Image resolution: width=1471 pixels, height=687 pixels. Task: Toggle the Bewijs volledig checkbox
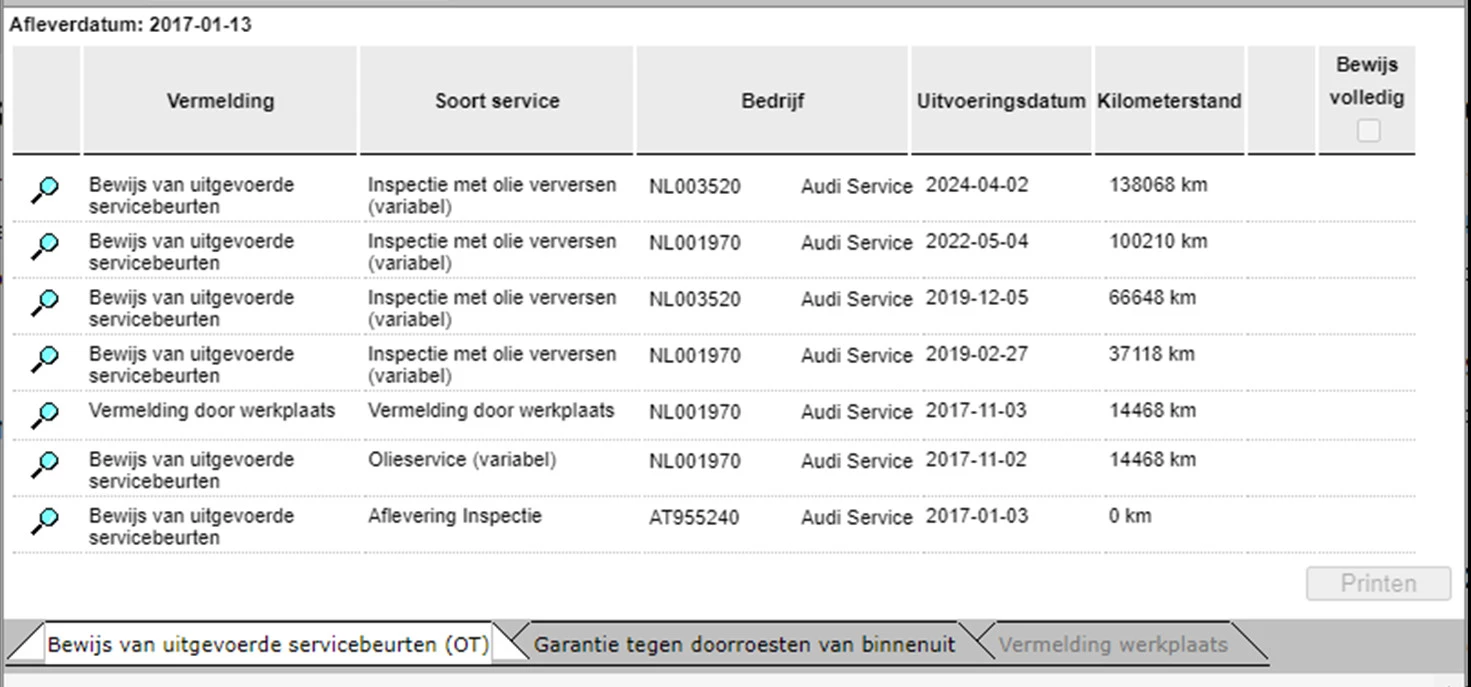[1368, 130]
